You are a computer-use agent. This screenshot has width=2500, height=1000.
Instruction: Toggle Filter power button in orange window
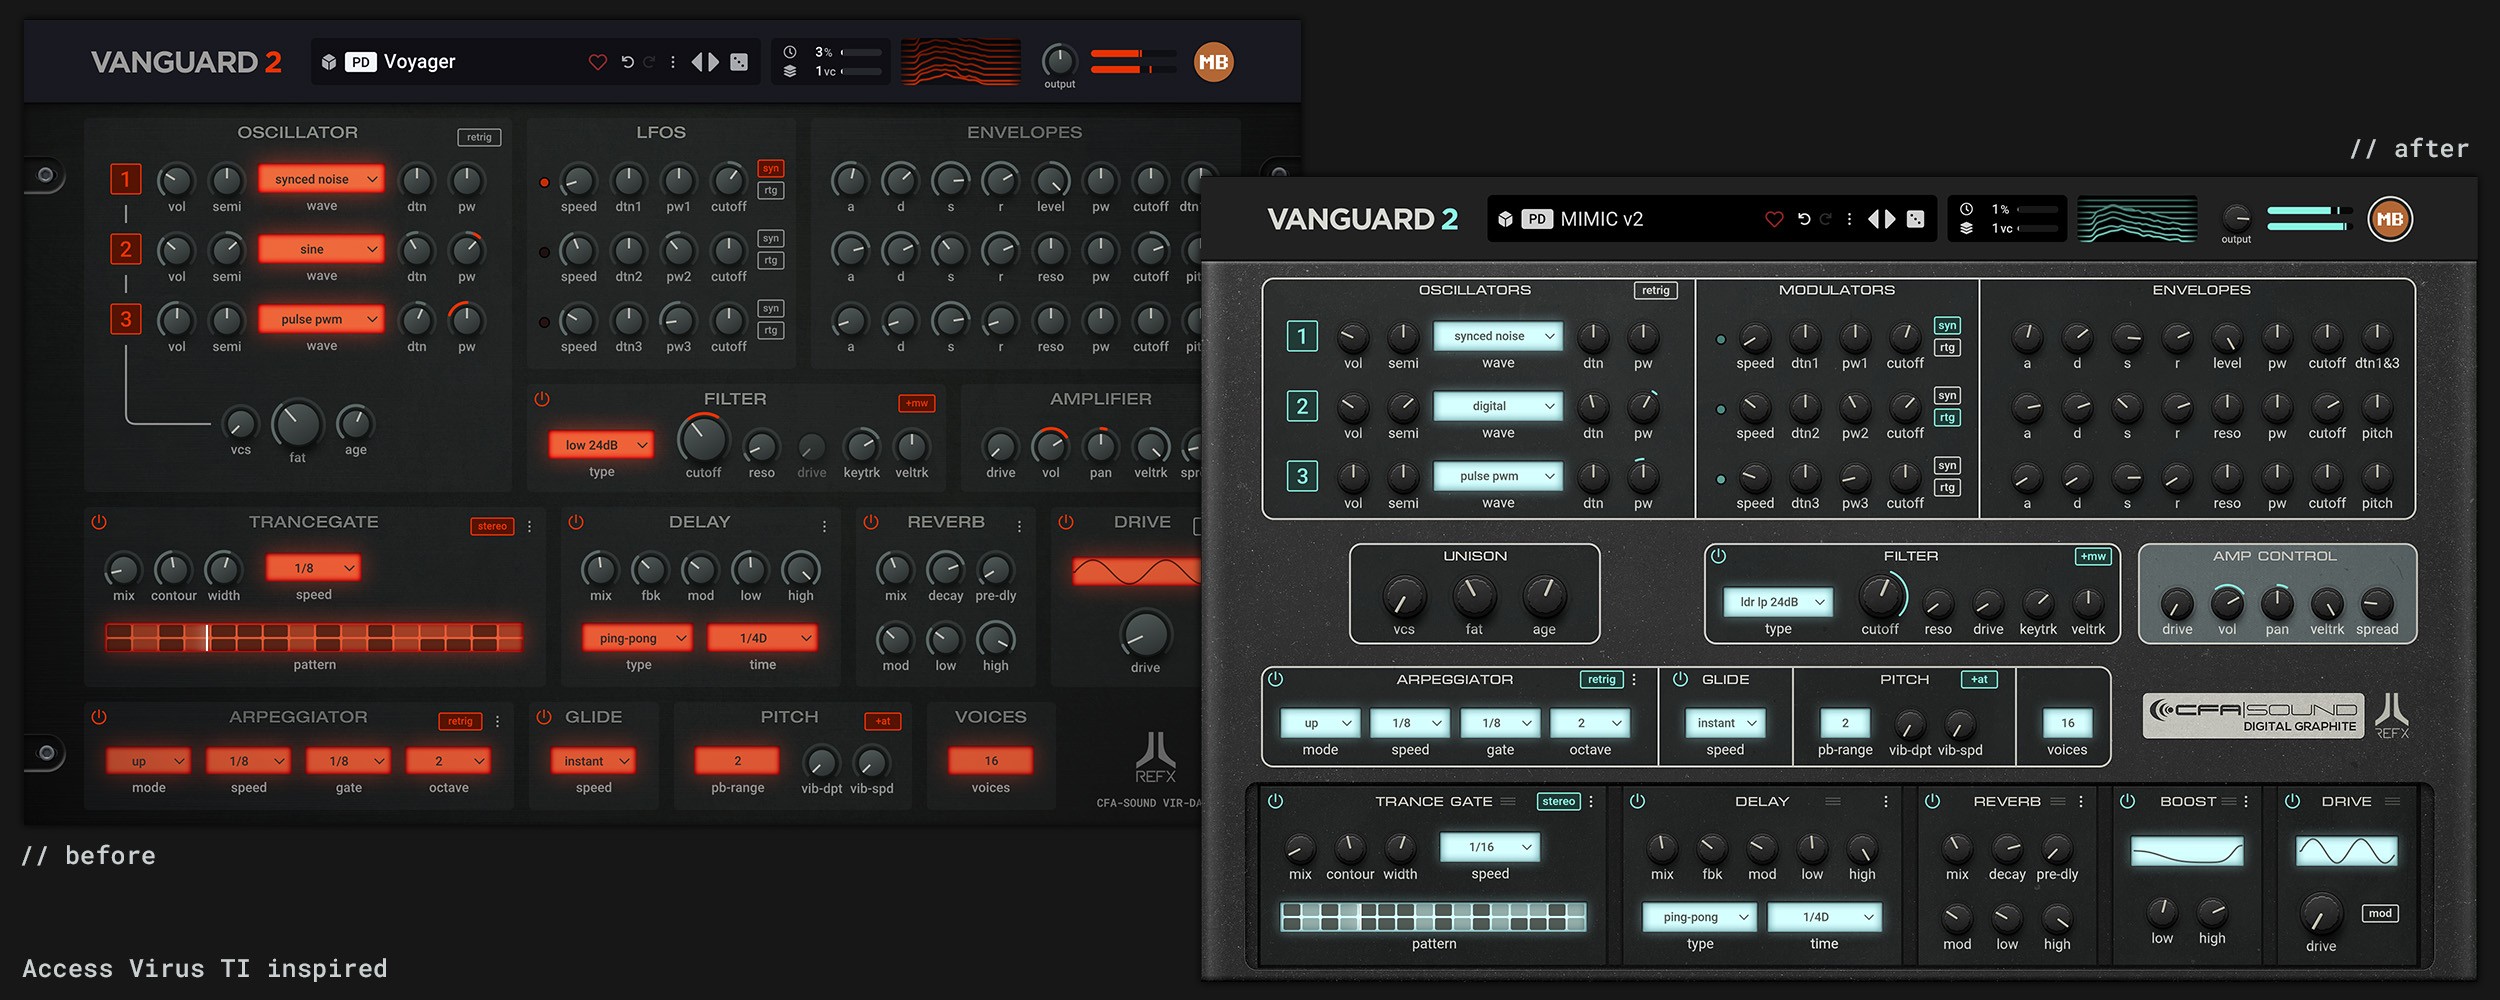coord(542,399)
